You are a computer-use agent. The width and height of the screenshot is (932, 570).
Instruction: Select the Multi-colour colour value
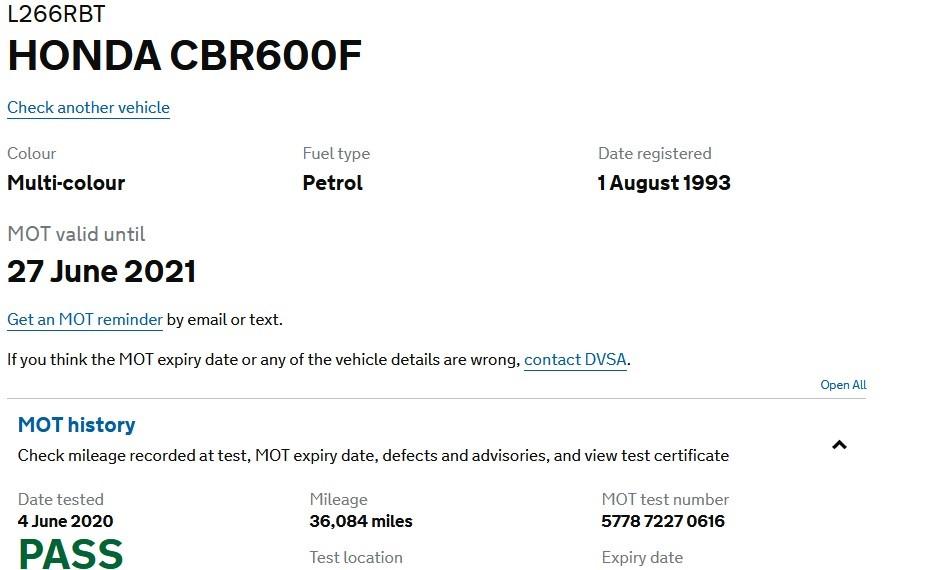click(66, 183)
